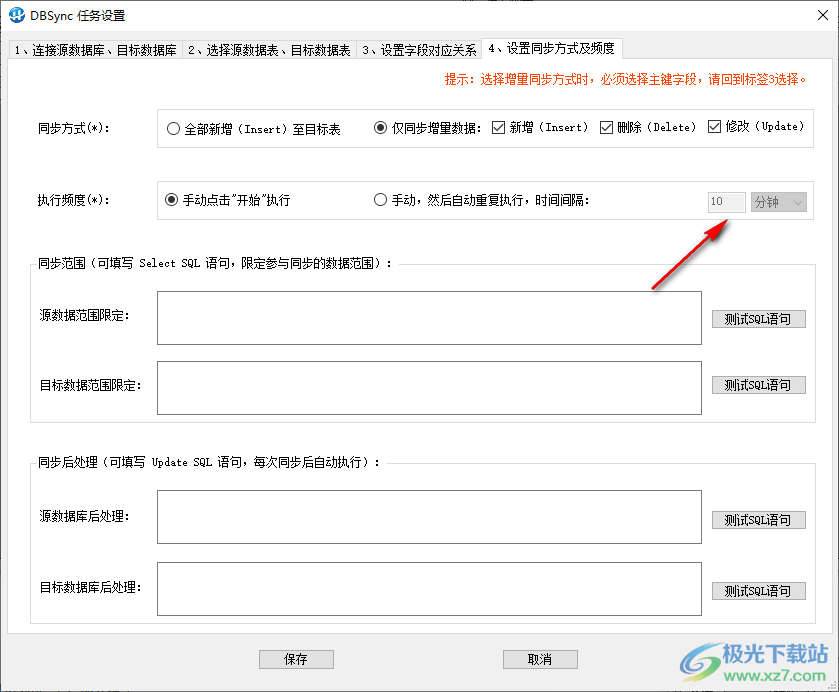Click the 同步范围 group heading text
The image size is (839, 692).
coord(215,263)
